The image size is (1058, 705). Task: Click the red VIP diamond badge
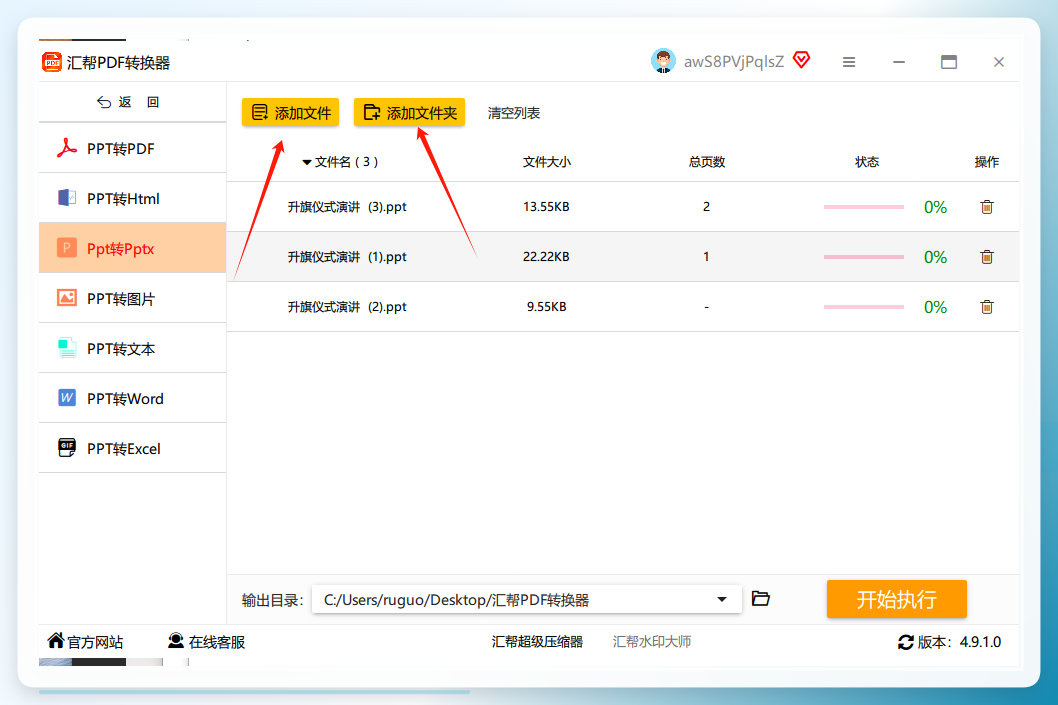pos(801,60)
